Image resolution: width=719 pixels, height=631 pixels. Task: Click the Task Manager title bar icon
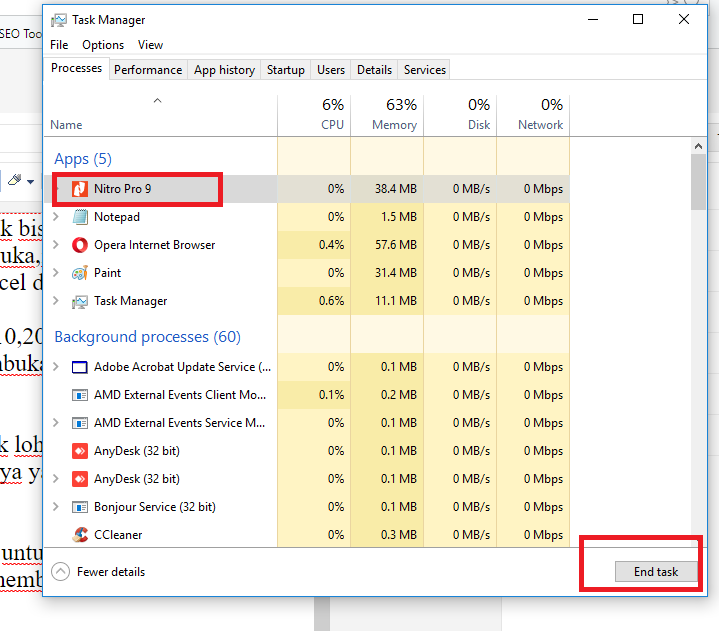coord(59,20)
